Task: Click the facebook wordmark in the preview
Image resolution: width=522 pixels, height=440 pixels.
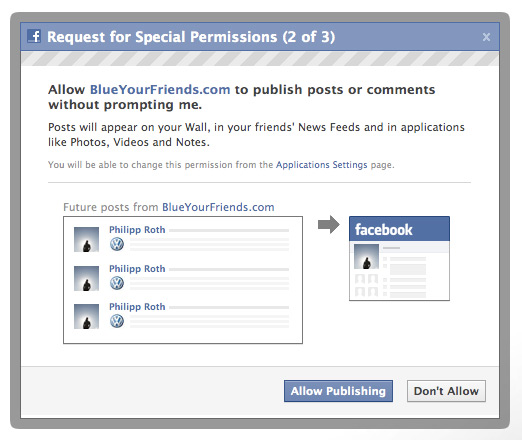Action: click(383, 230)
